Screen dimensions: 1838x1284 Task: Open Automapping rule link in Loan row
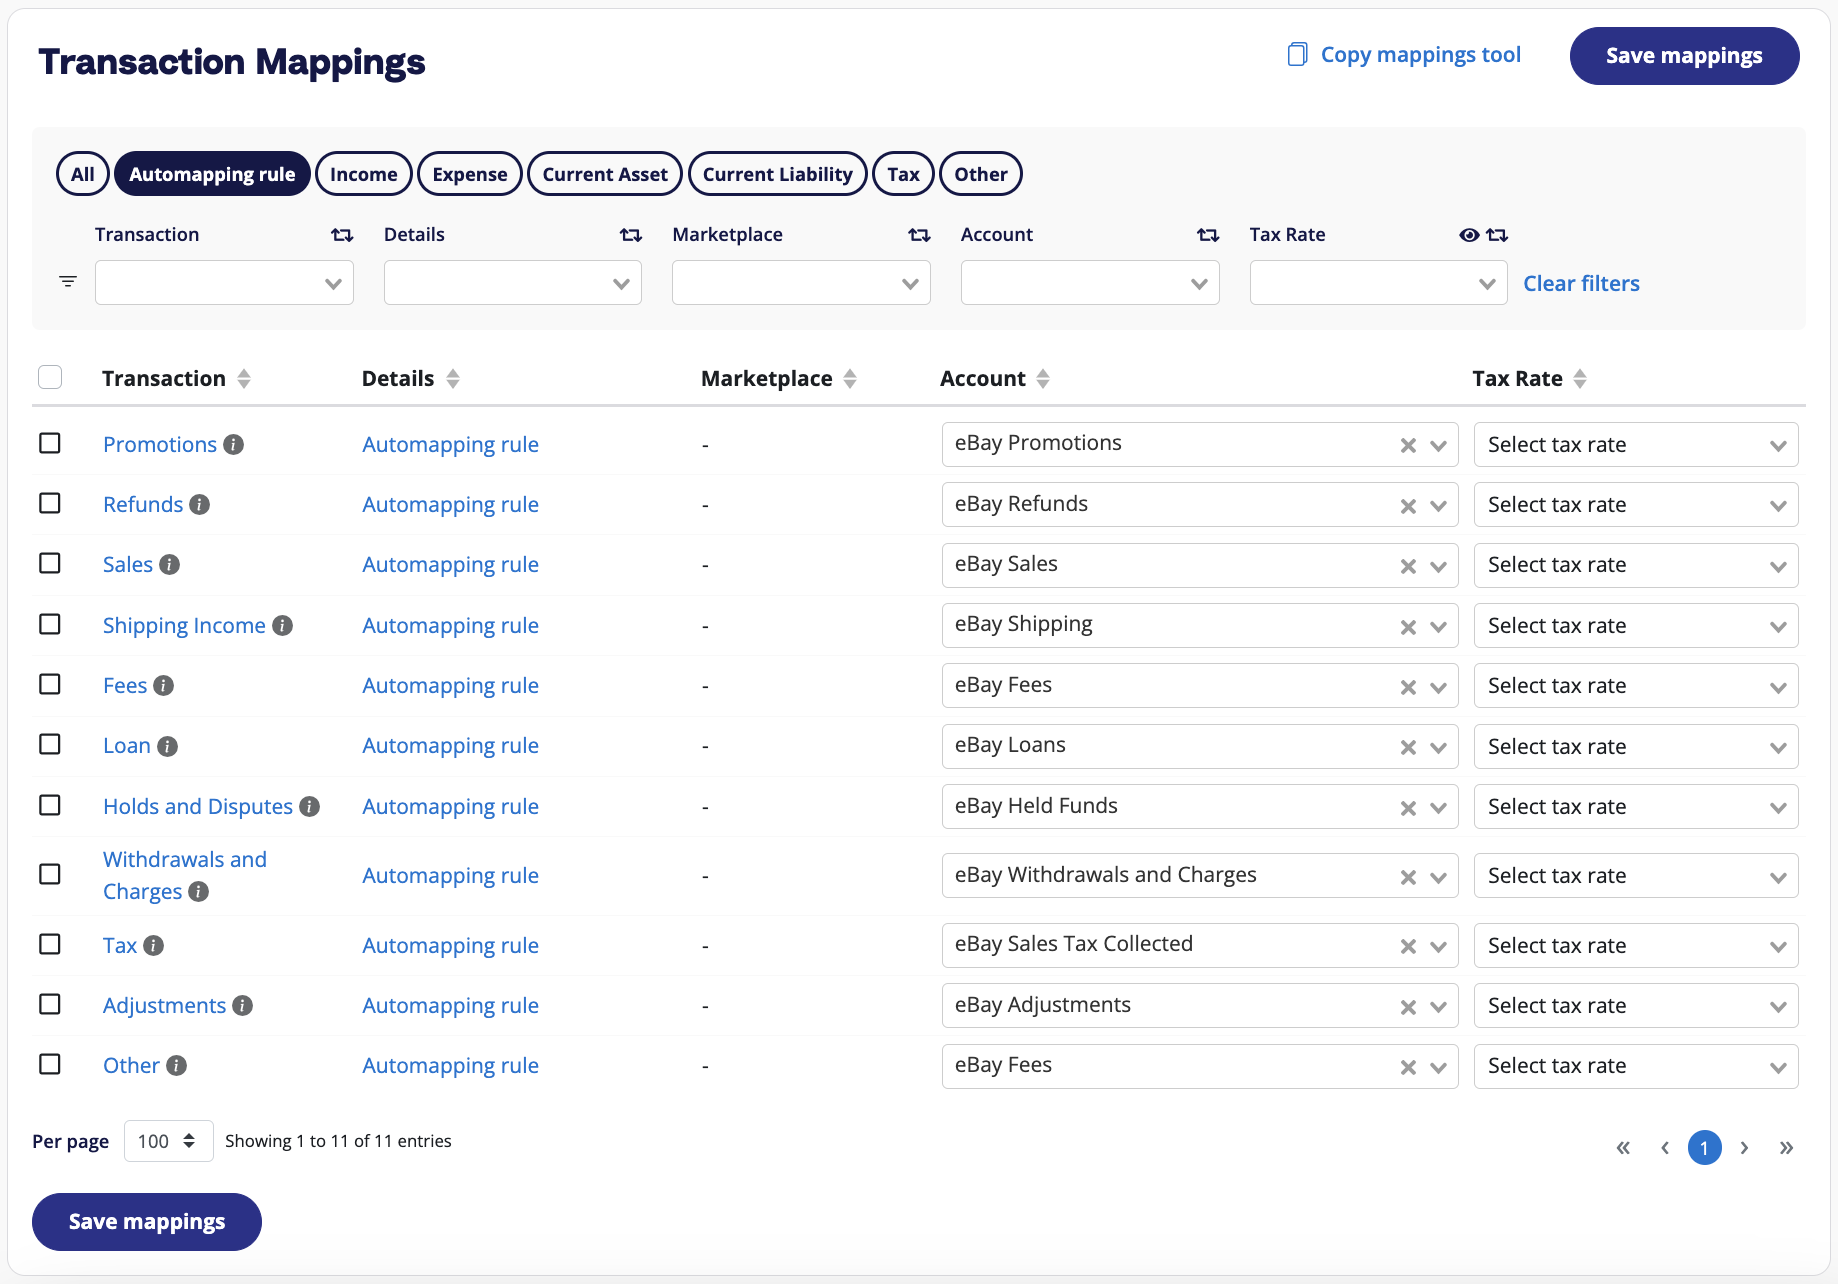[x=450, y=746]
